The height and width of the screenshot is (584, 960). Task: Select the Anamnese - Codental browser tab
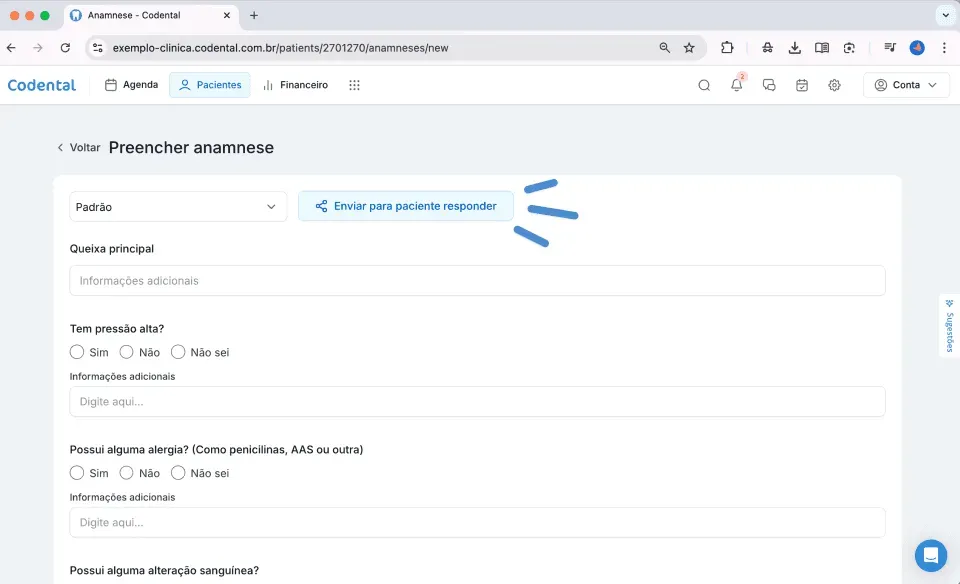(x=151, y=15)
